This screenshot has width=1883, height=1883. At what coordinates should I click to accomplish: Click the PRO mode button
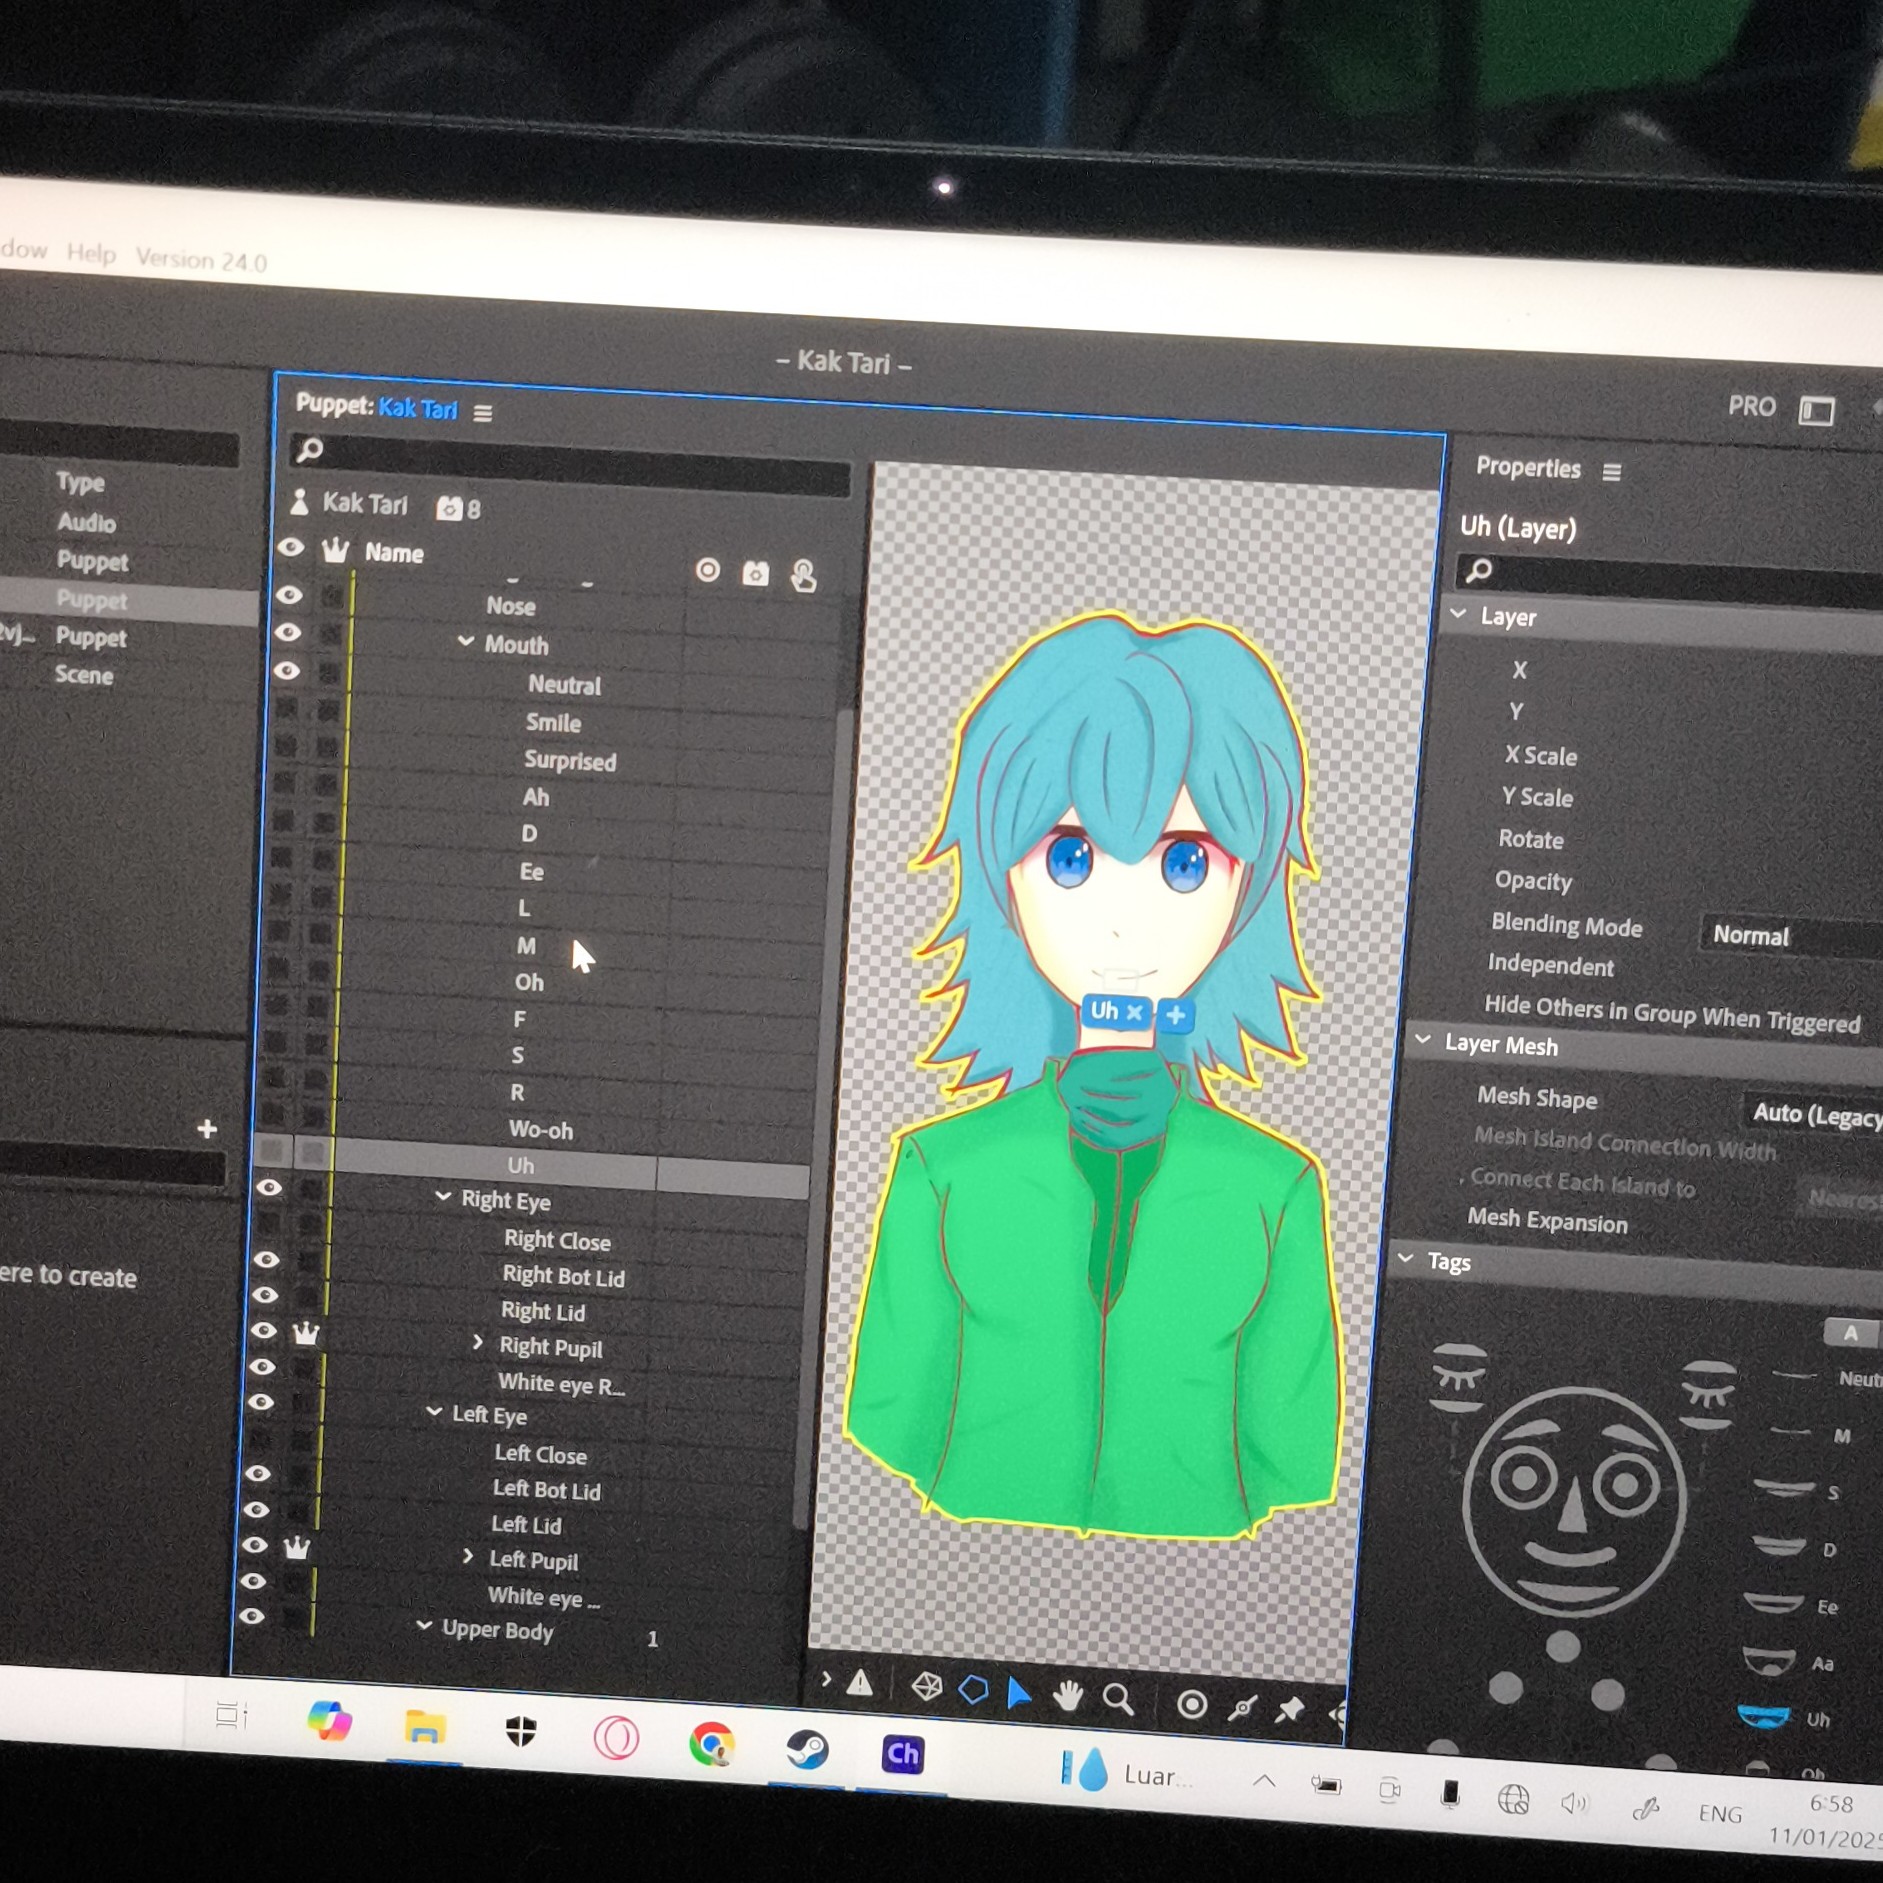point(1751,406)
